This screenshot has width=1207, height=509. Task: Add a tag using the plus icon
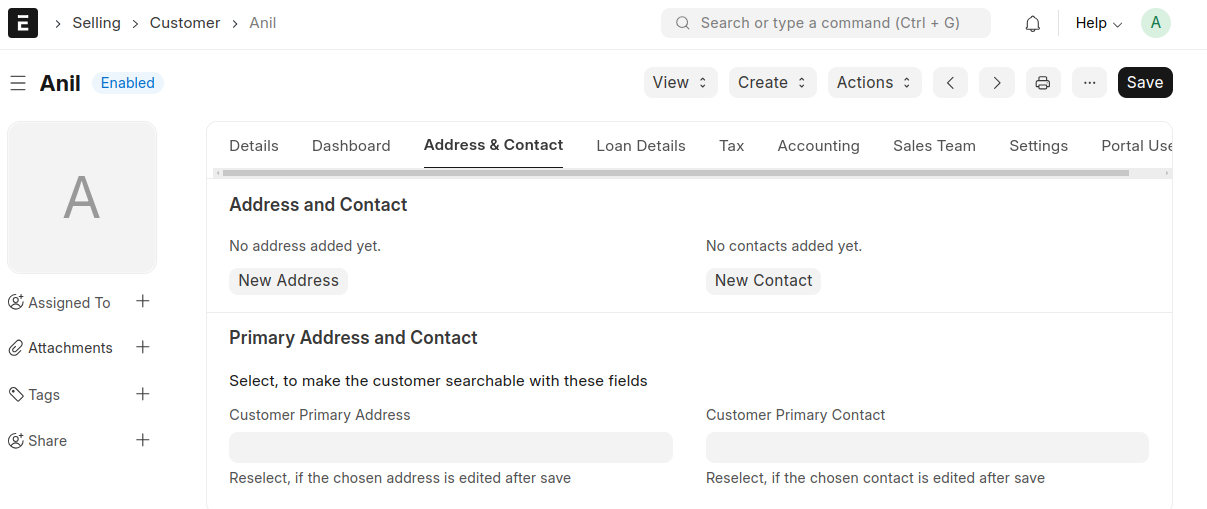tap(143, 394)
